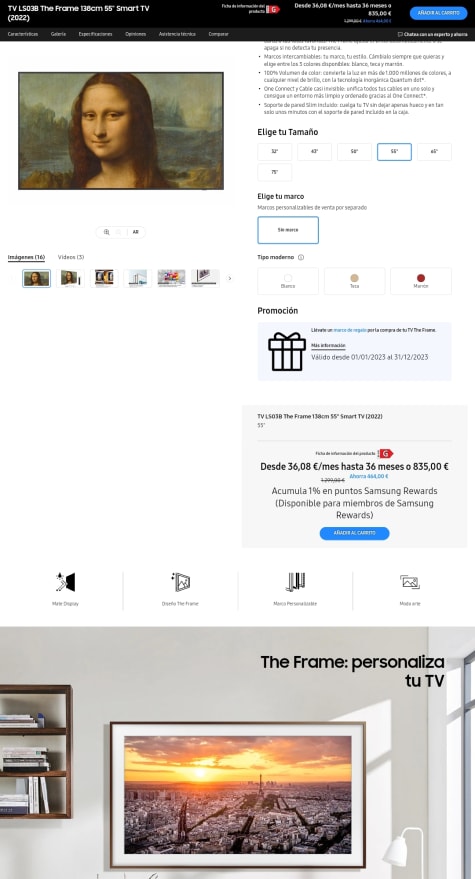Choose the 65" size option

[x=434, y=152]
